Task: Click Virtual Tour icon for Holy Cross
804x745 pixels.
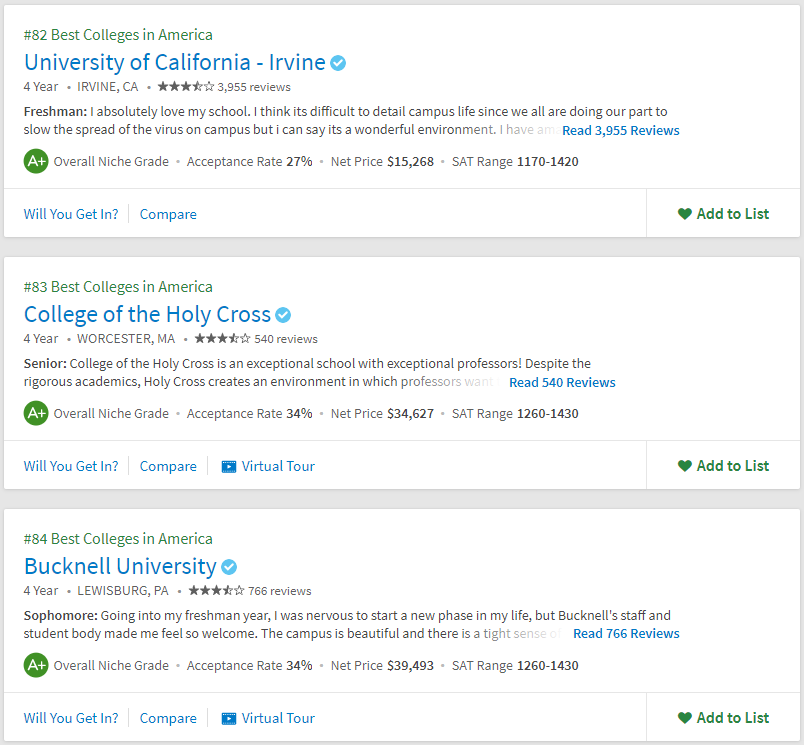Action: coord(229,467)
